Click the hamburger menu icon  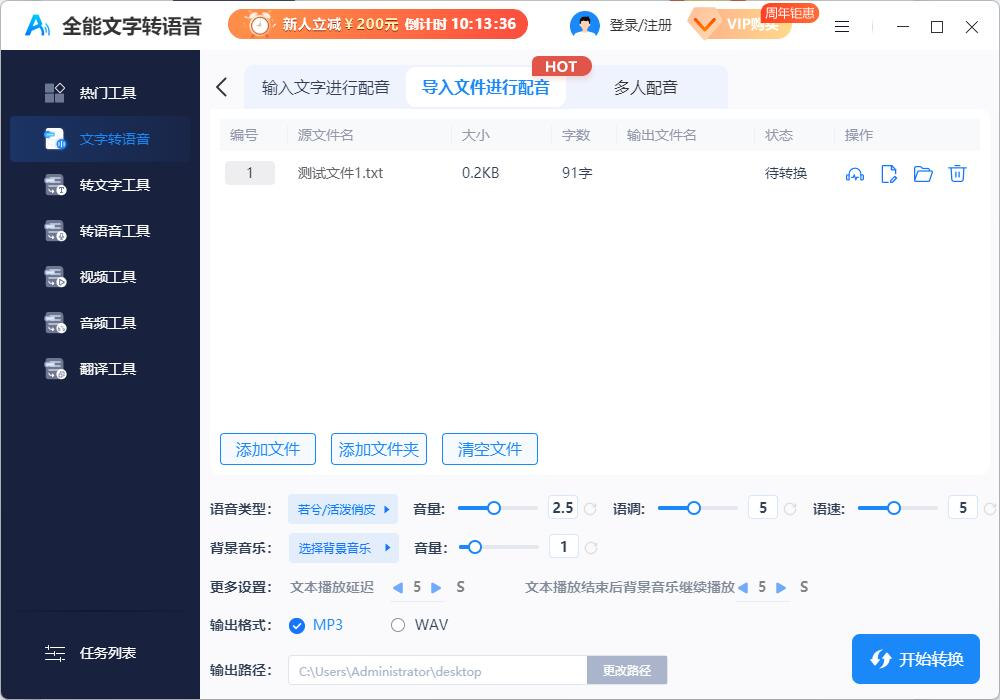[x=842, y=27]
